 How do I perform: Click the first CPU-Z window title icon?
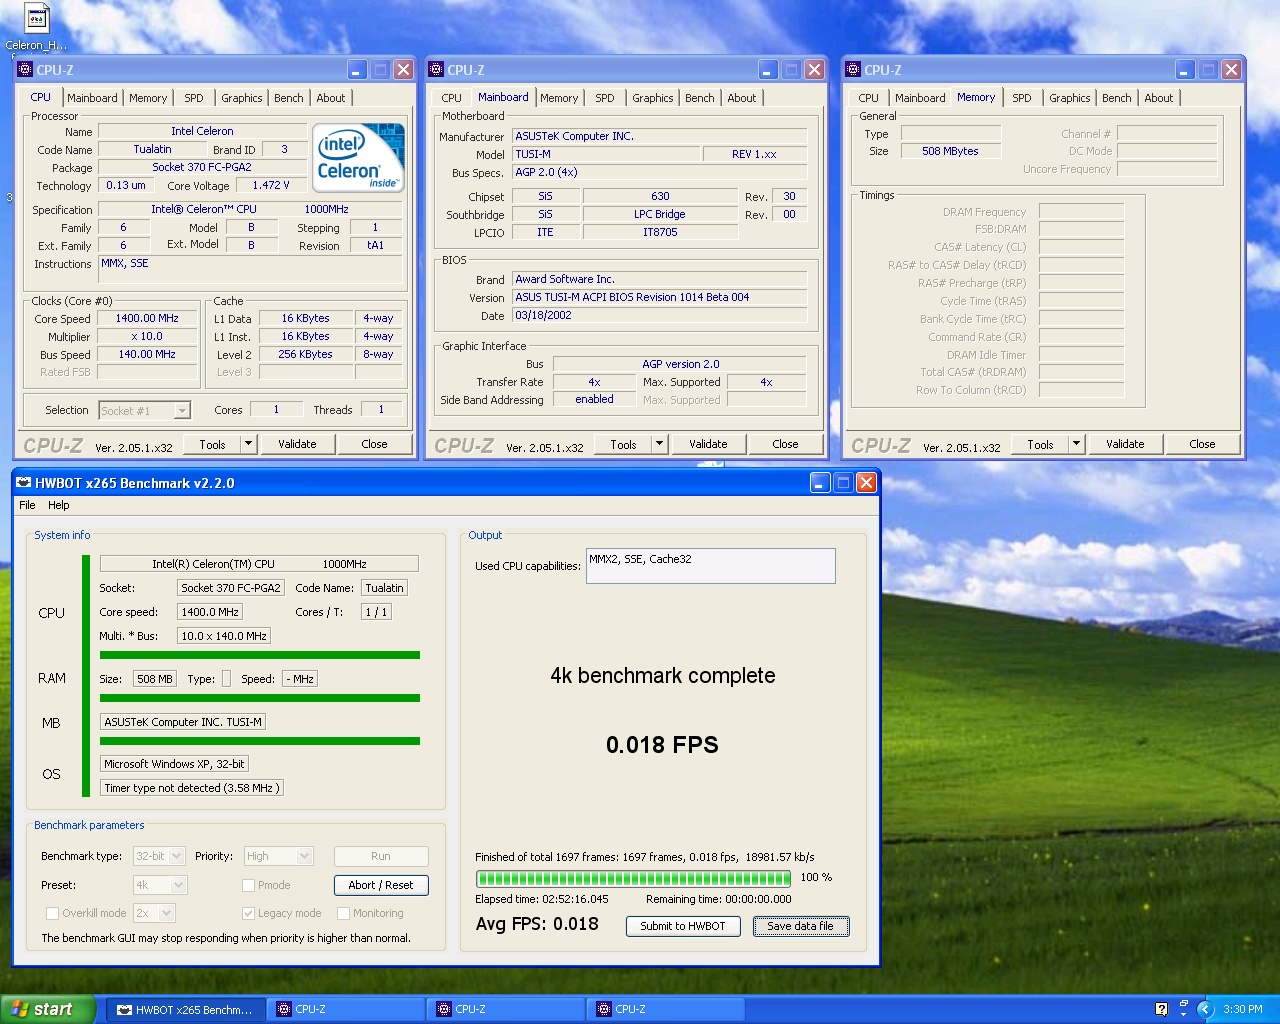(x=25, y=70)
